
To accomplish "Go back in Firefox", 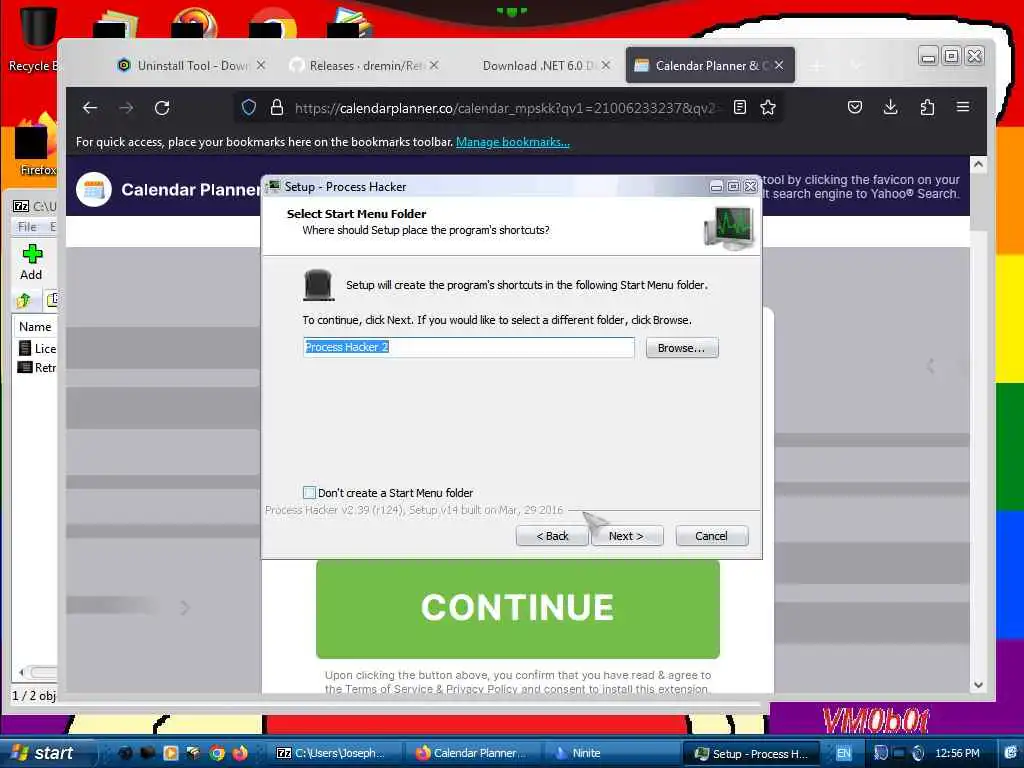I will [90, 108].
